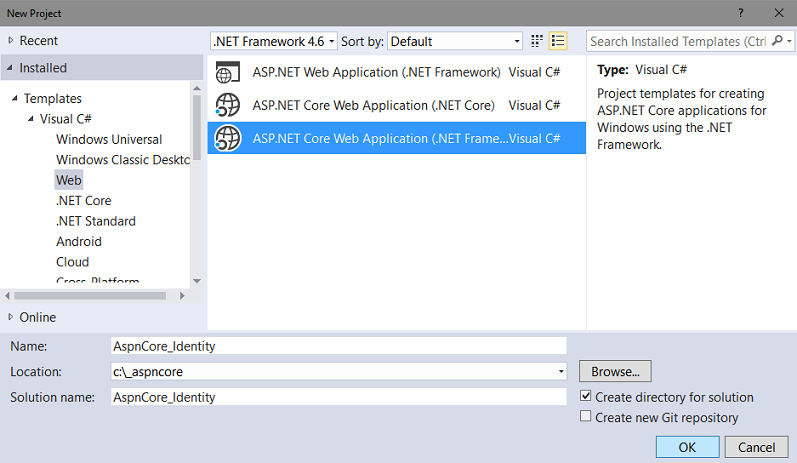Click the Solution name input field
This screenshot has height=463, width=797.
coord(339,397)
